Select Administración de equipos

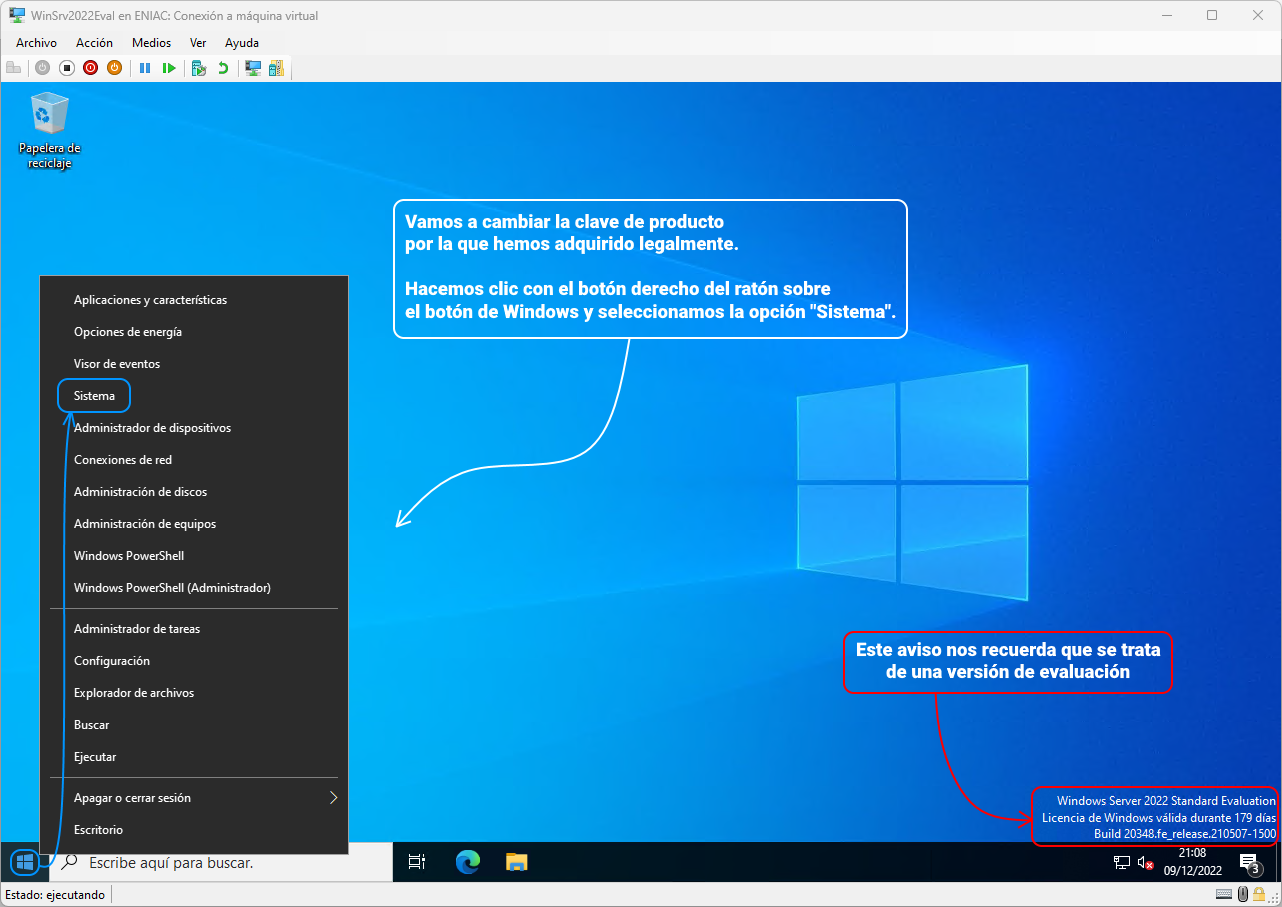(x=193, y=524)
